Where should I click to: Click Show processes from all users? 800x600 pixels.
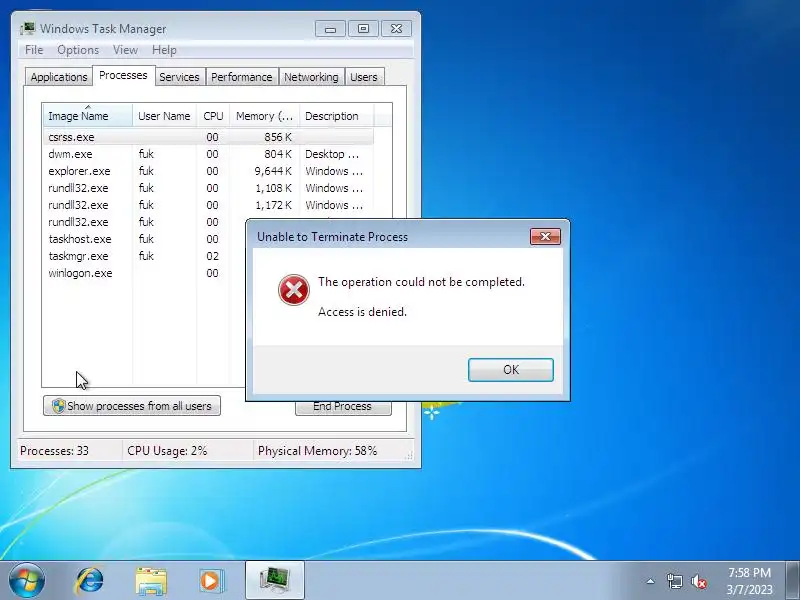tap(132, 406)
